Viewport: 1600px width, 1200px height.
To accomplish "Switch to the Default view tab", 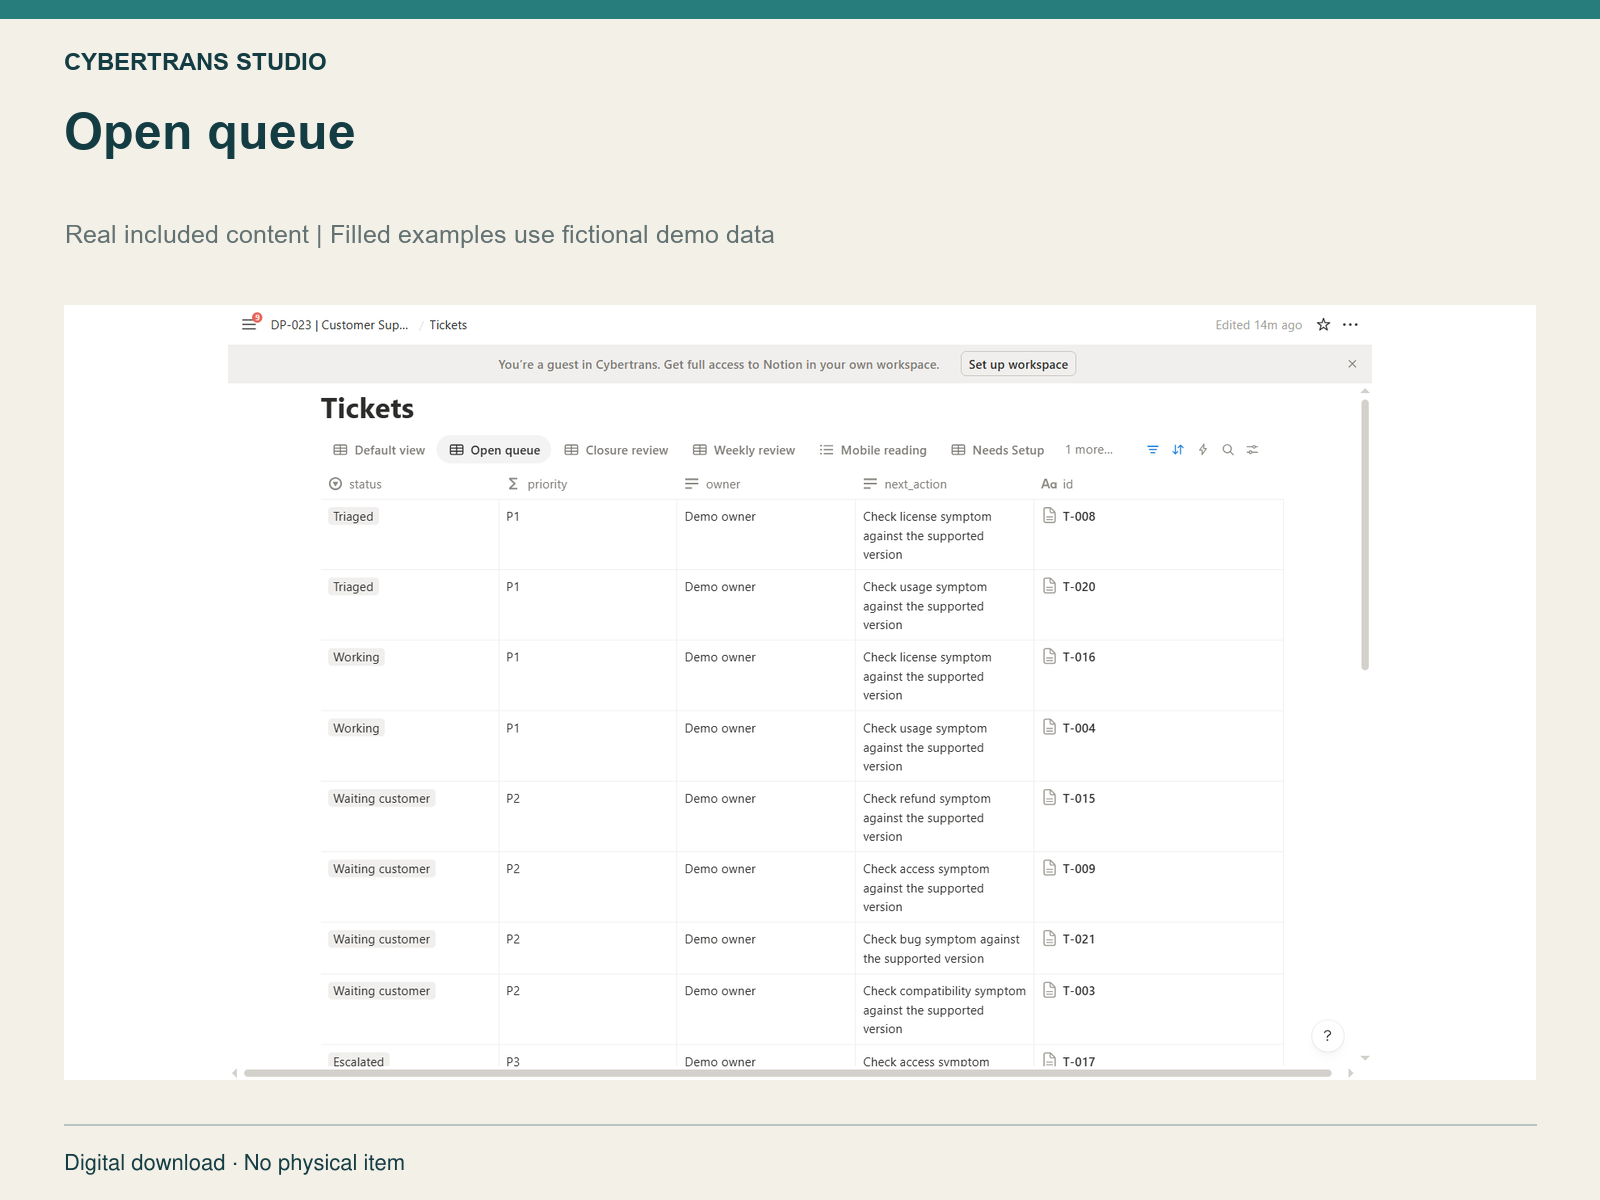I will 379,450.
